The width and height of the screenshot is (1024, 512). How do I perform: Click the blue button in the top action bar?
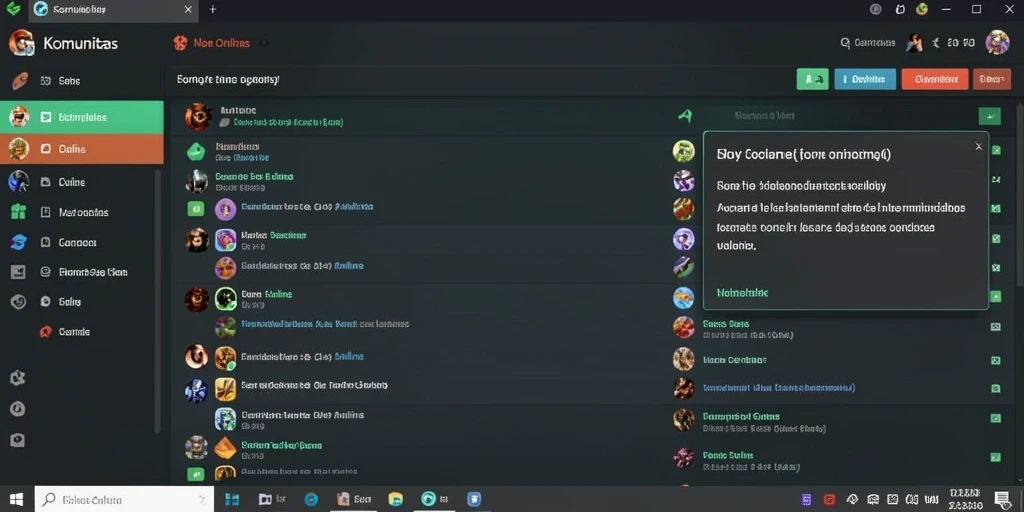tap(865, 79)
